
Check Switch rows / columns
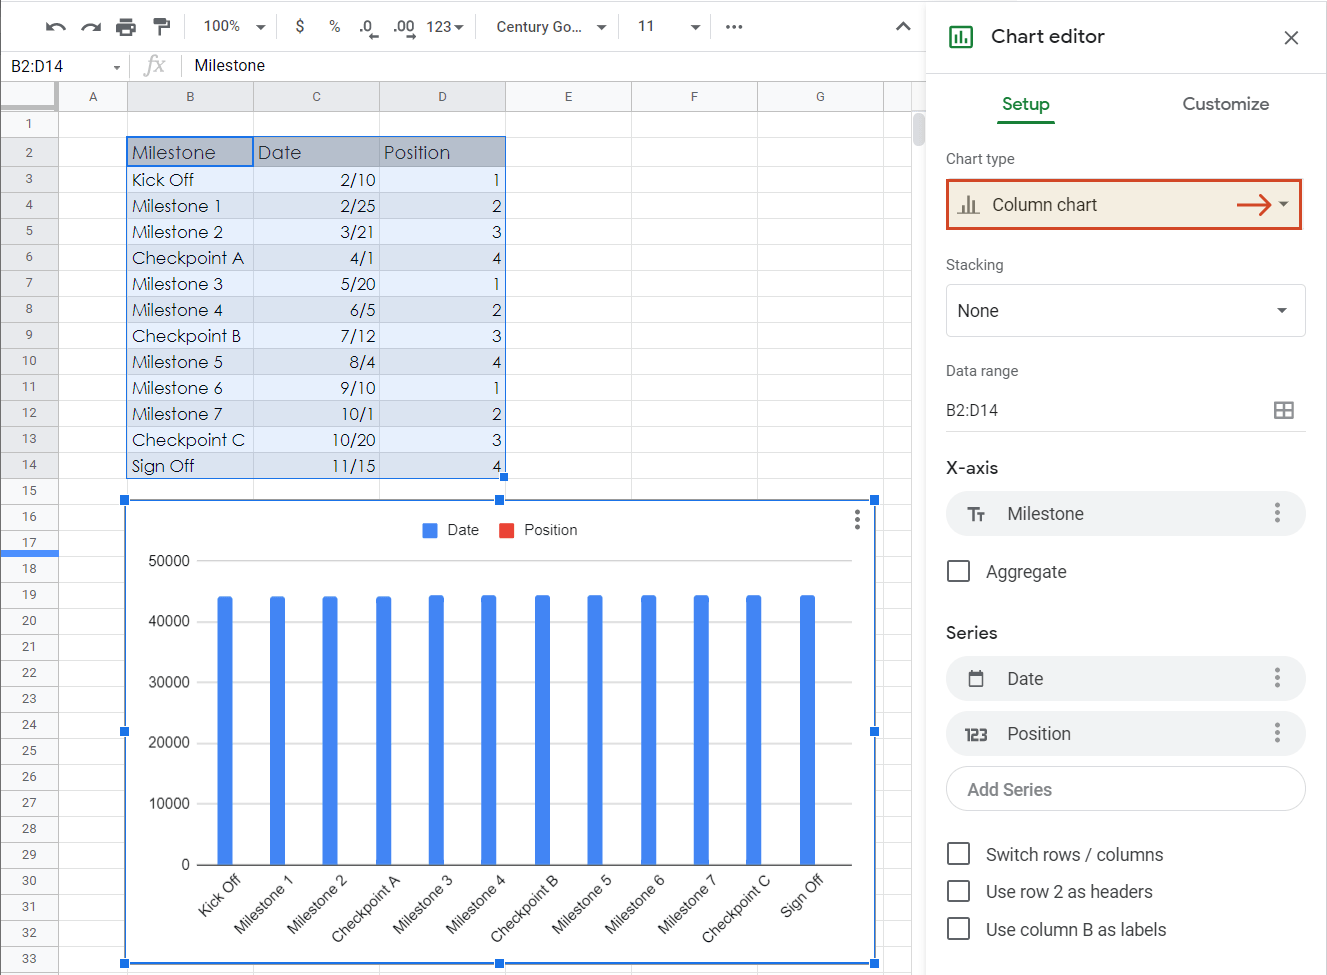click(958, 854)
